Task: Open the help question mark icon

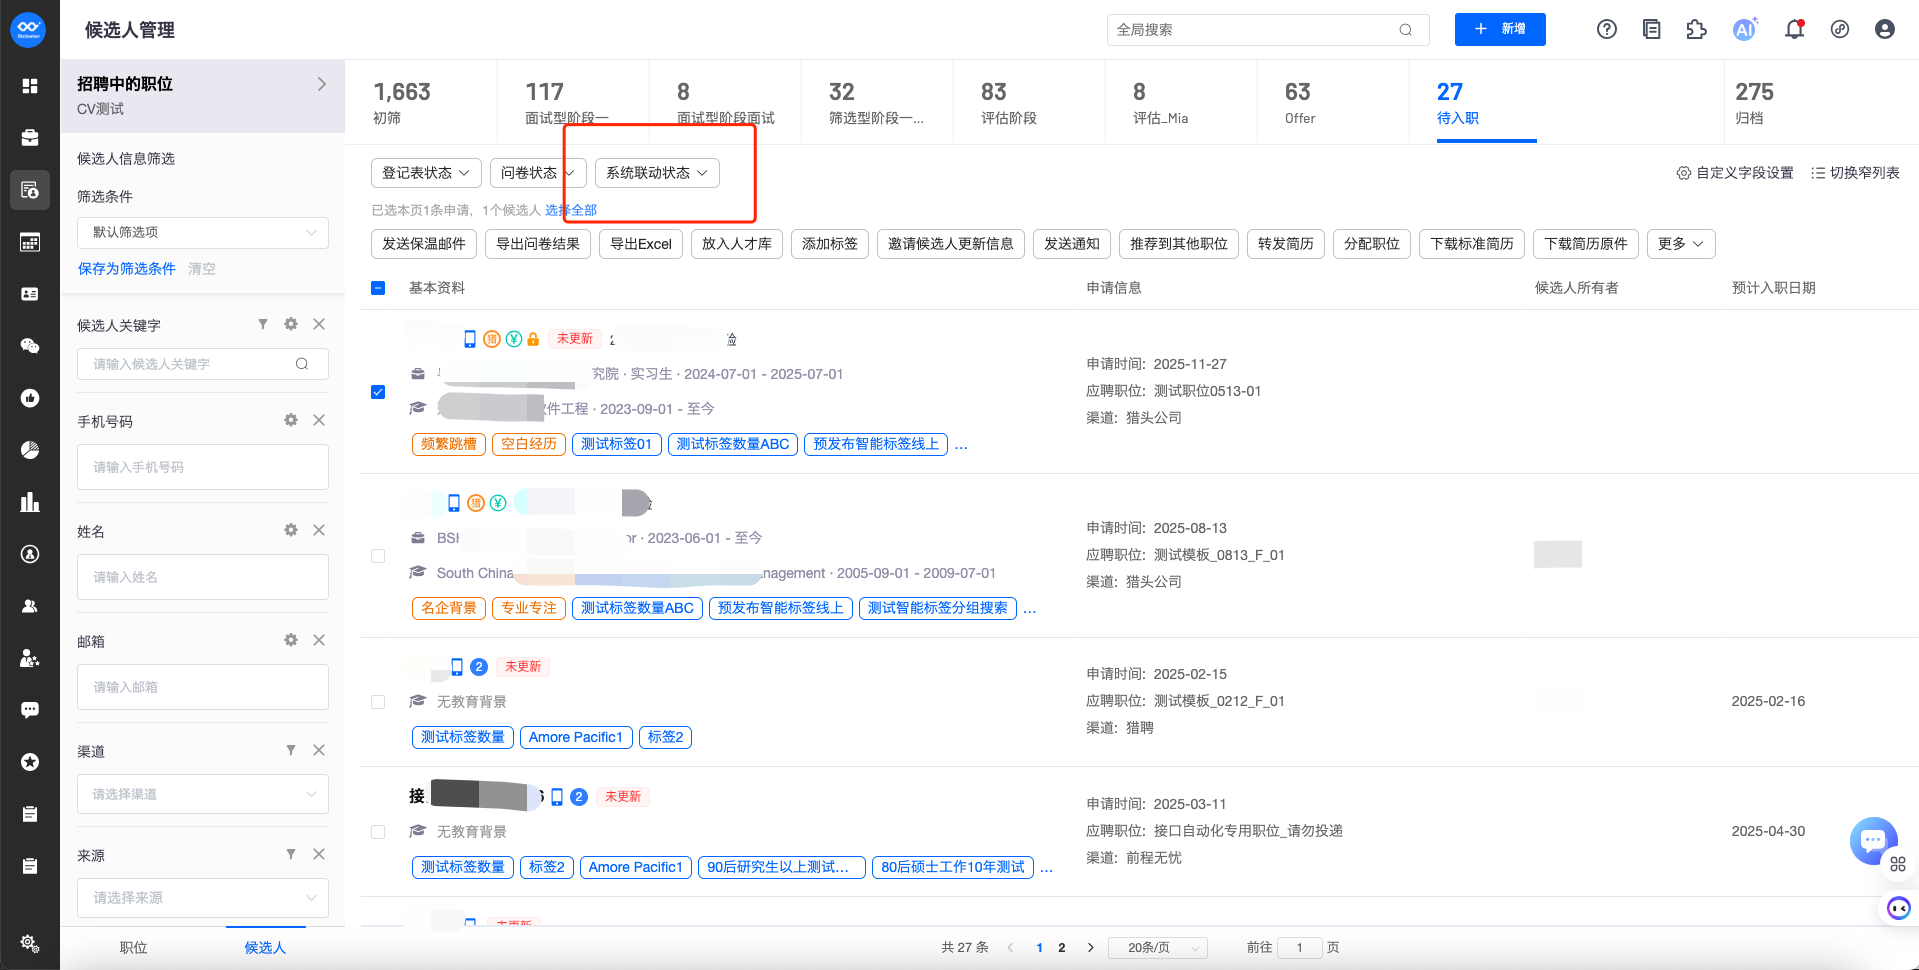Action: coord(1607,30)
